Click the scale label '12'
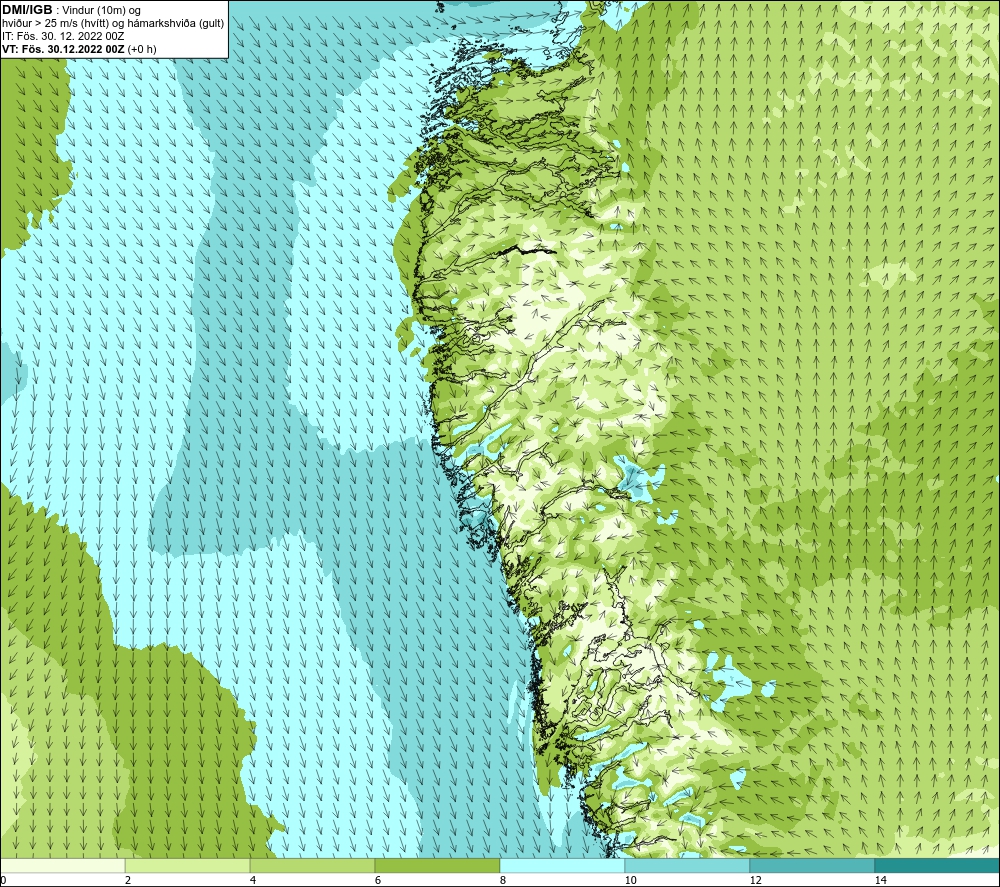 [756, 880]
